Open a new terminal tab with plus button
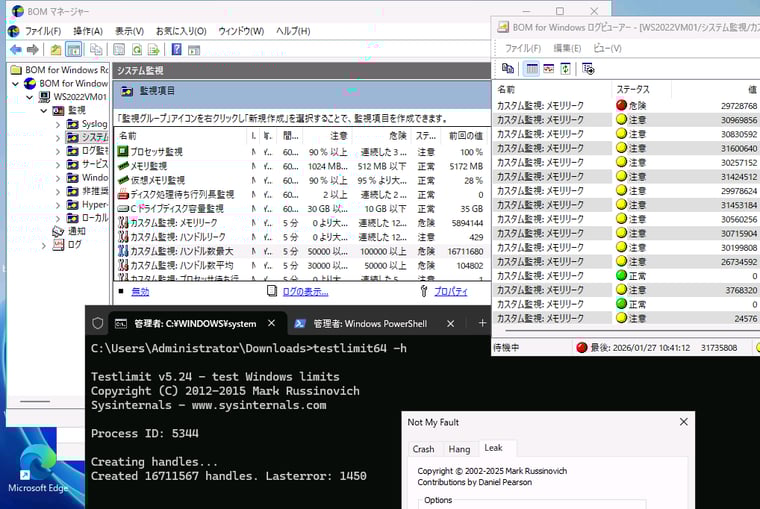760x509 pixels. (482, 323)
